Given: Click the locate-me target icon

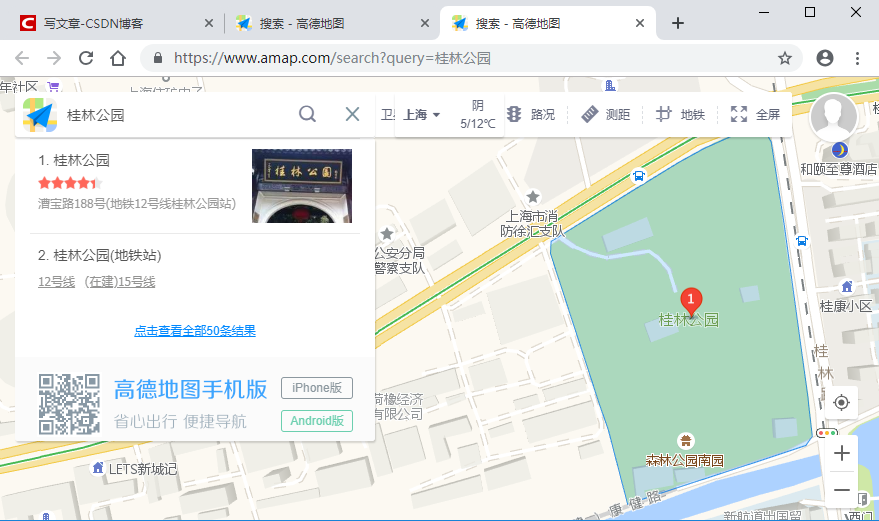Looking at the screenshot, I should (841, 403).
